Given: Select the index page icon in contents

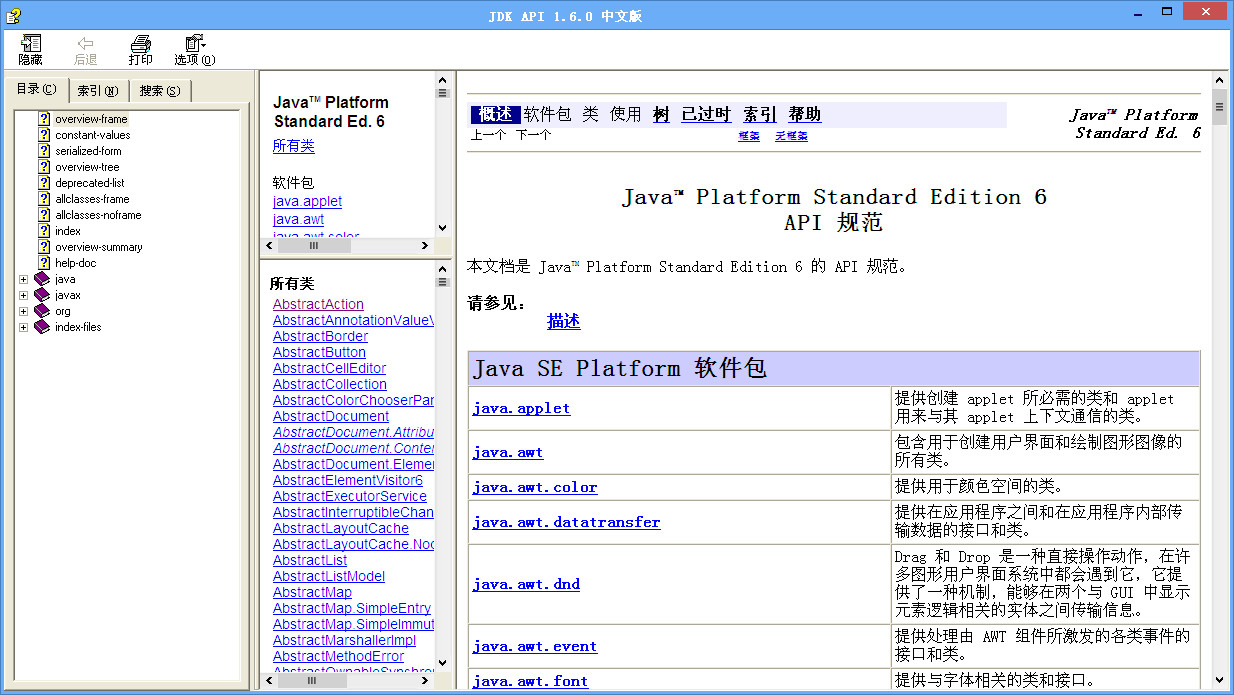Looking at the screenshot, I should 44,231.
